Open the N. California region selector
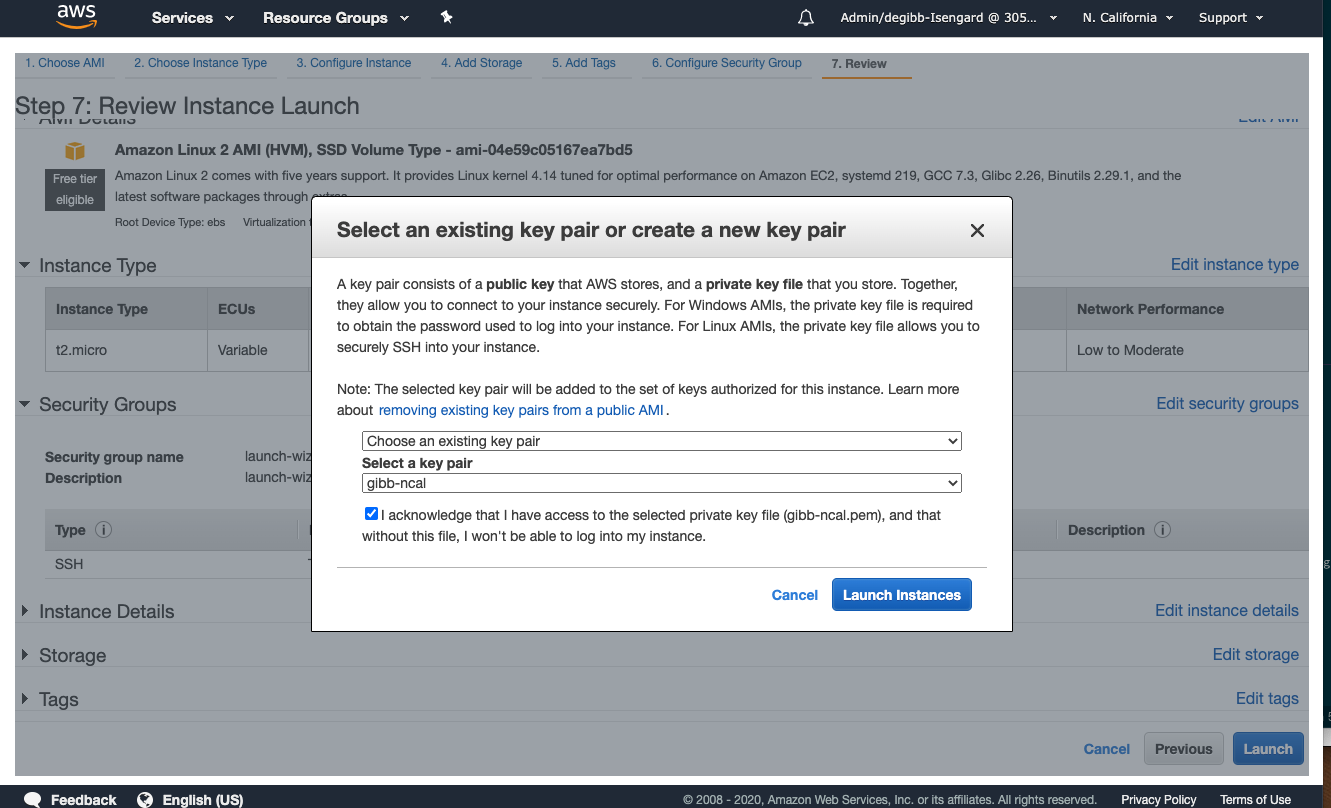Image resolution: width=1331 pixels, height=808 pixels. pyautogui.click(x=1127, y=17)
